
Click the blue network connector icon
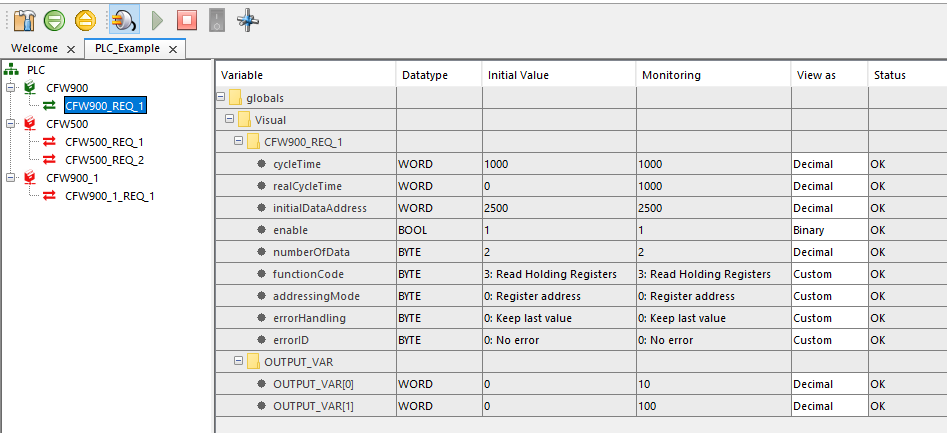248,19
